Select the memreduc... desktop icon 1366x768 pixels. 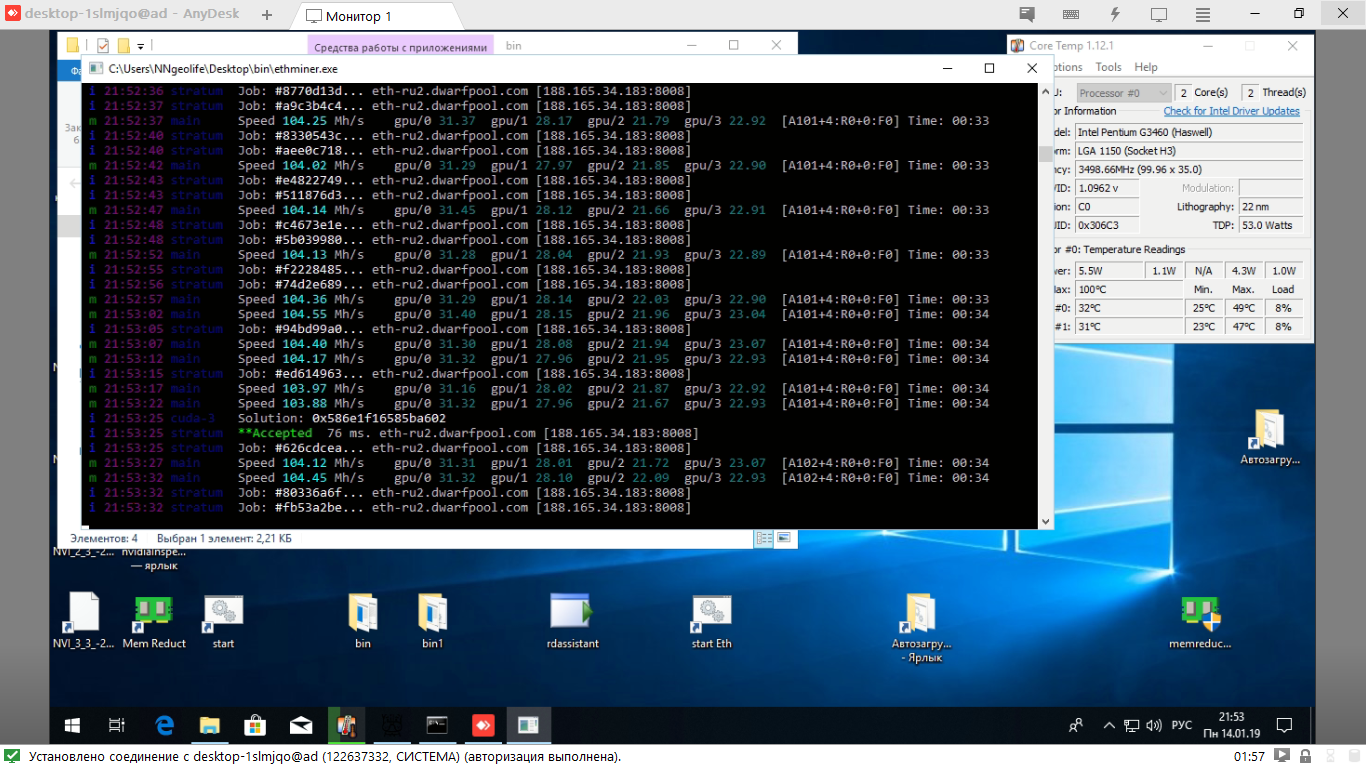click(x=1200, y=622)
